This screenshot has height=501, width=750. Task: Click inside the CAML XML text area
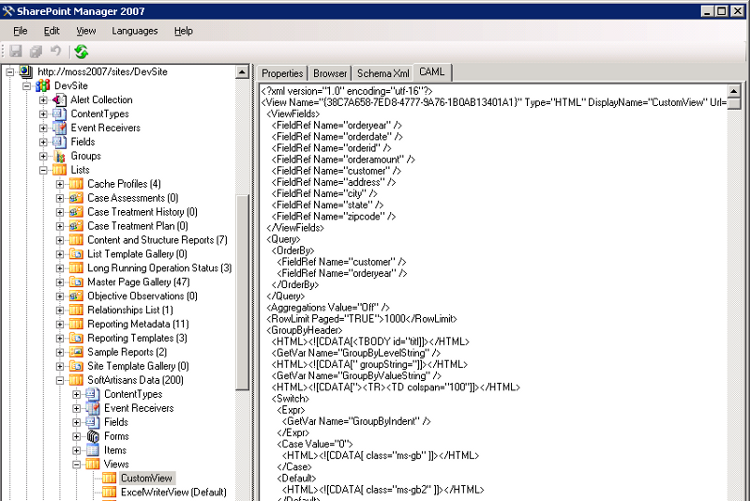500,300
